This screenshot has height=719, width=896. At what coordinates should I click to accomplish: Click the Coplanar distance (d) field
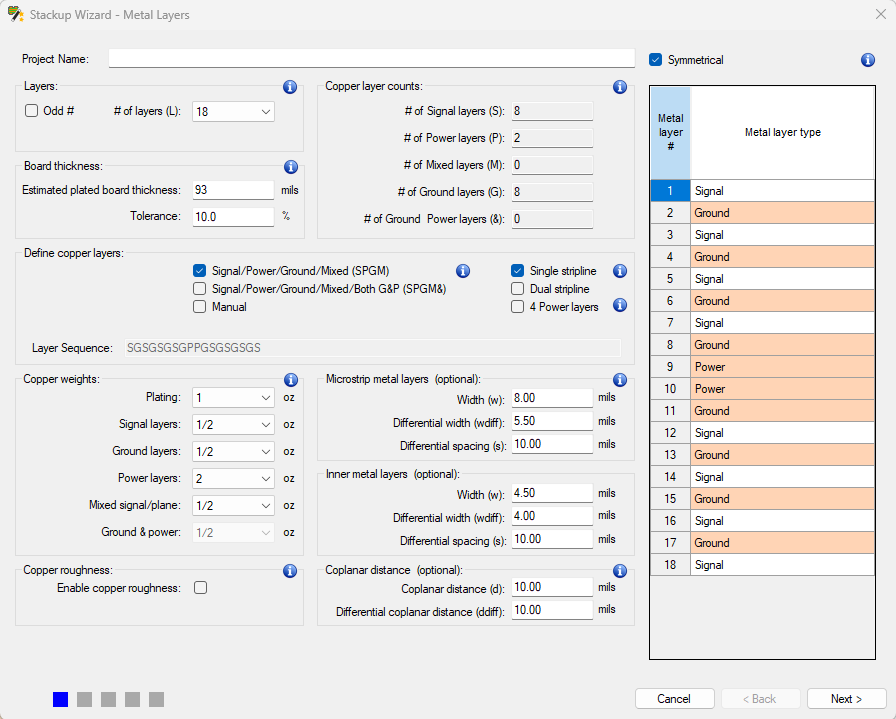(552, 587)
